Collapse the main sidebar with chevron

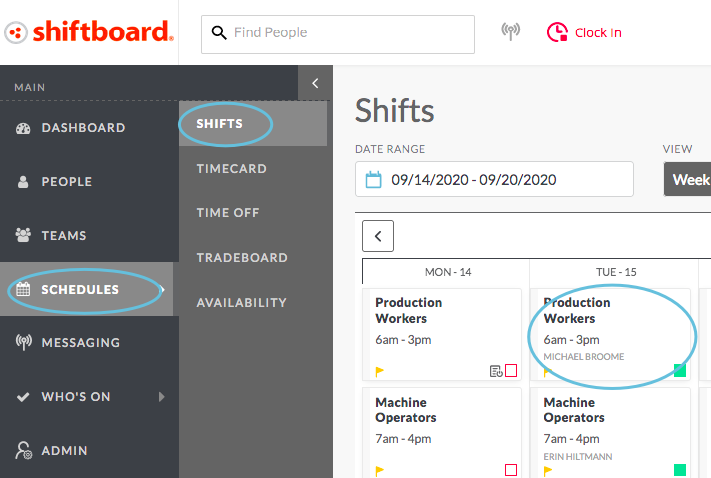315,83
